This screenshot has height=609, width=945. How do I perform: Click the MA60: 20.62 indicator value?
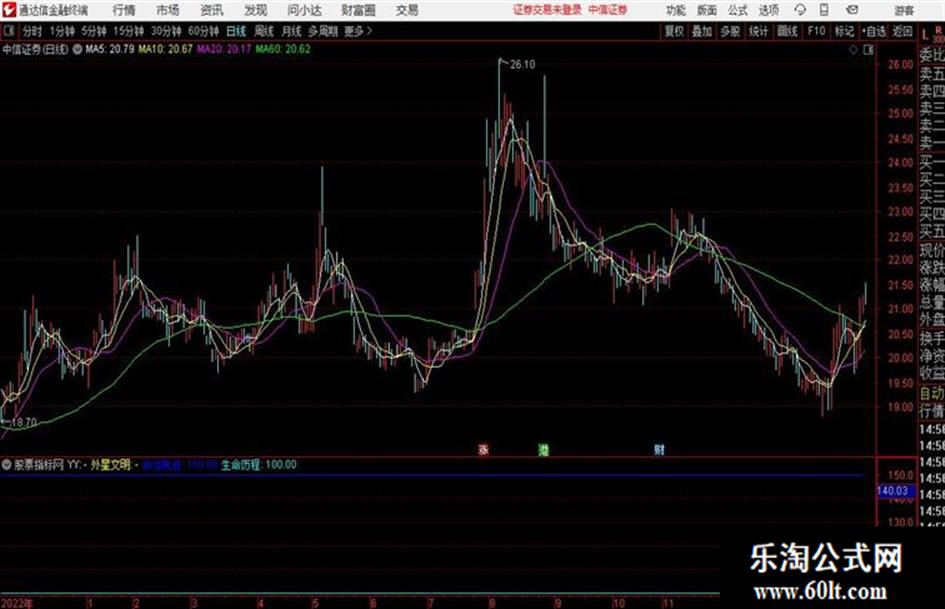[x=283, y=49]
